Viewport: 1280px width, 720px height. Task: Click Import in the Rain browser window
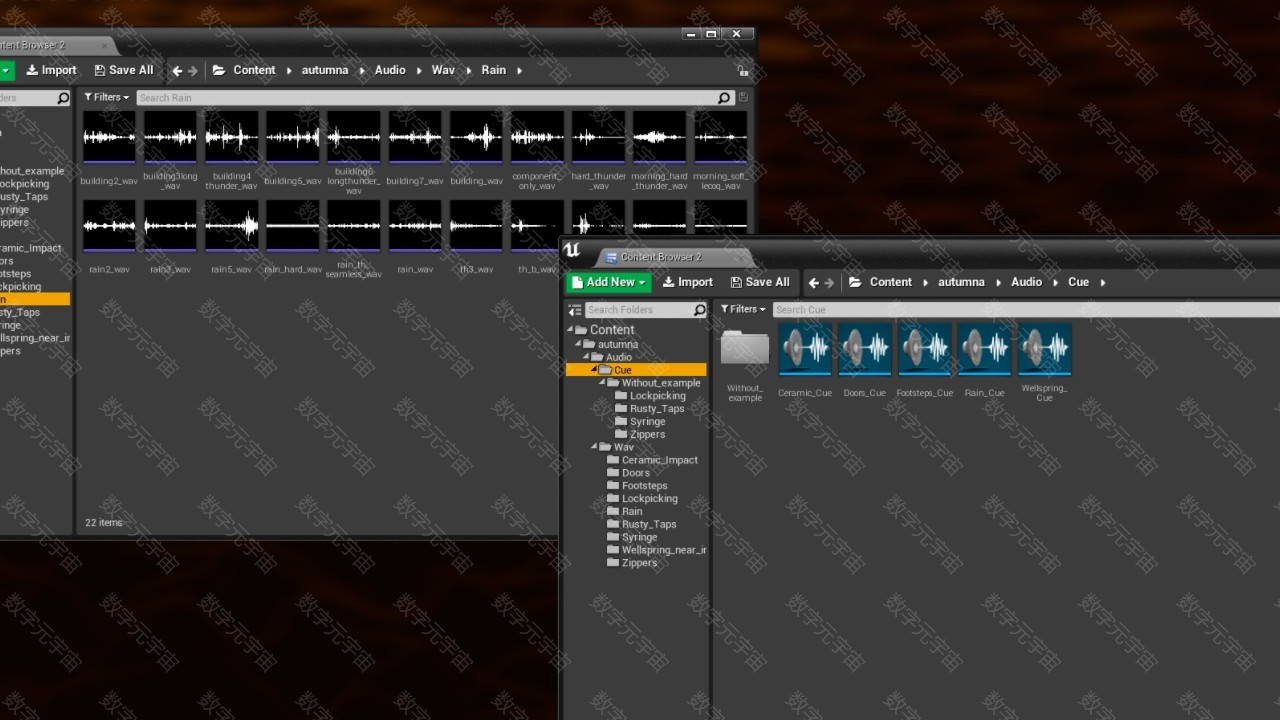click(x=52, y=70)
